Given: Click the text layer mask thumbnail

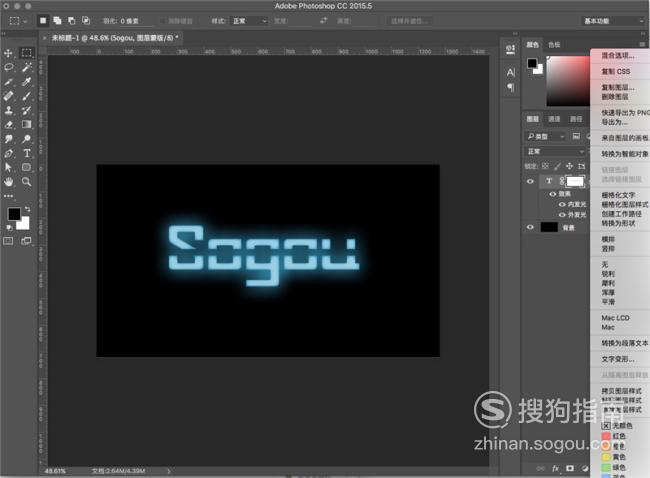Looking at the screenshot, I should 575,181.
